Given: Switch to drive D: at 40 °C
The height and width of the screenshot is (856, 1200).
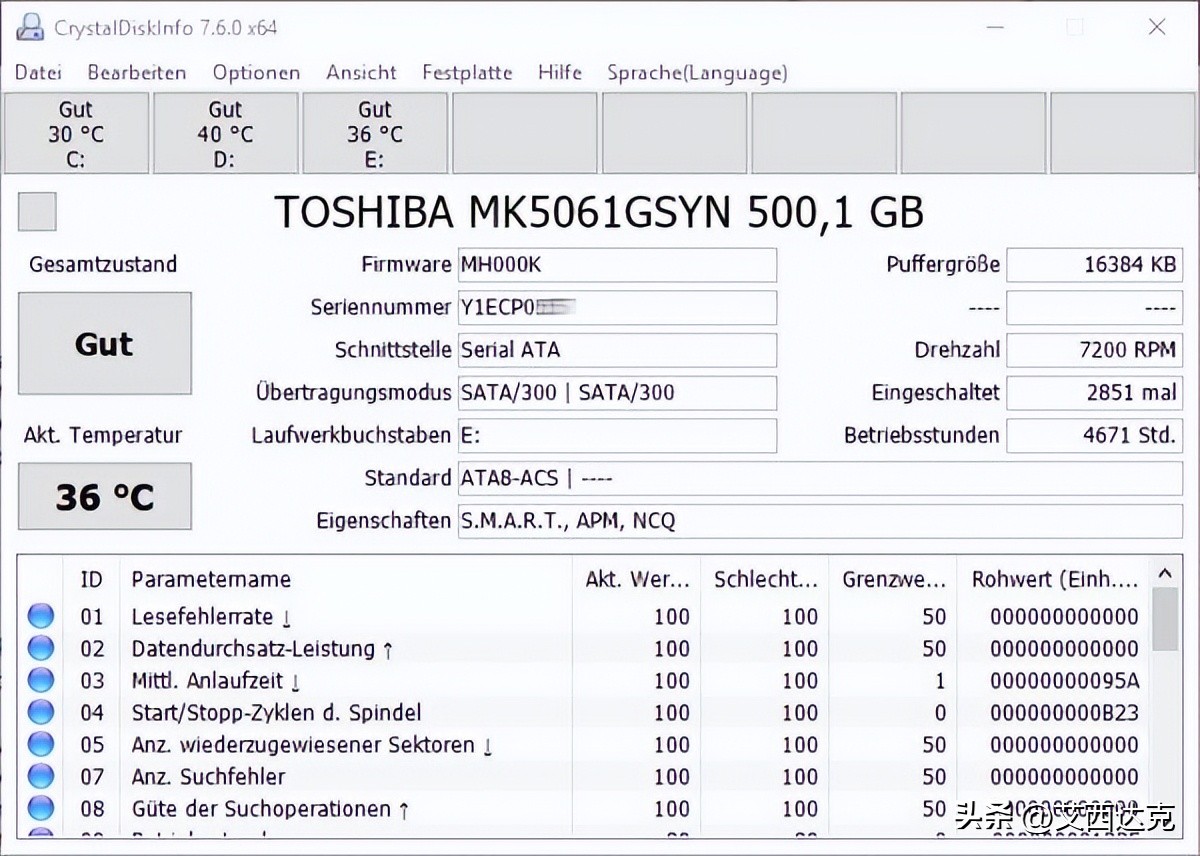Looking at the screenshot, I should [x=225, y=133].
